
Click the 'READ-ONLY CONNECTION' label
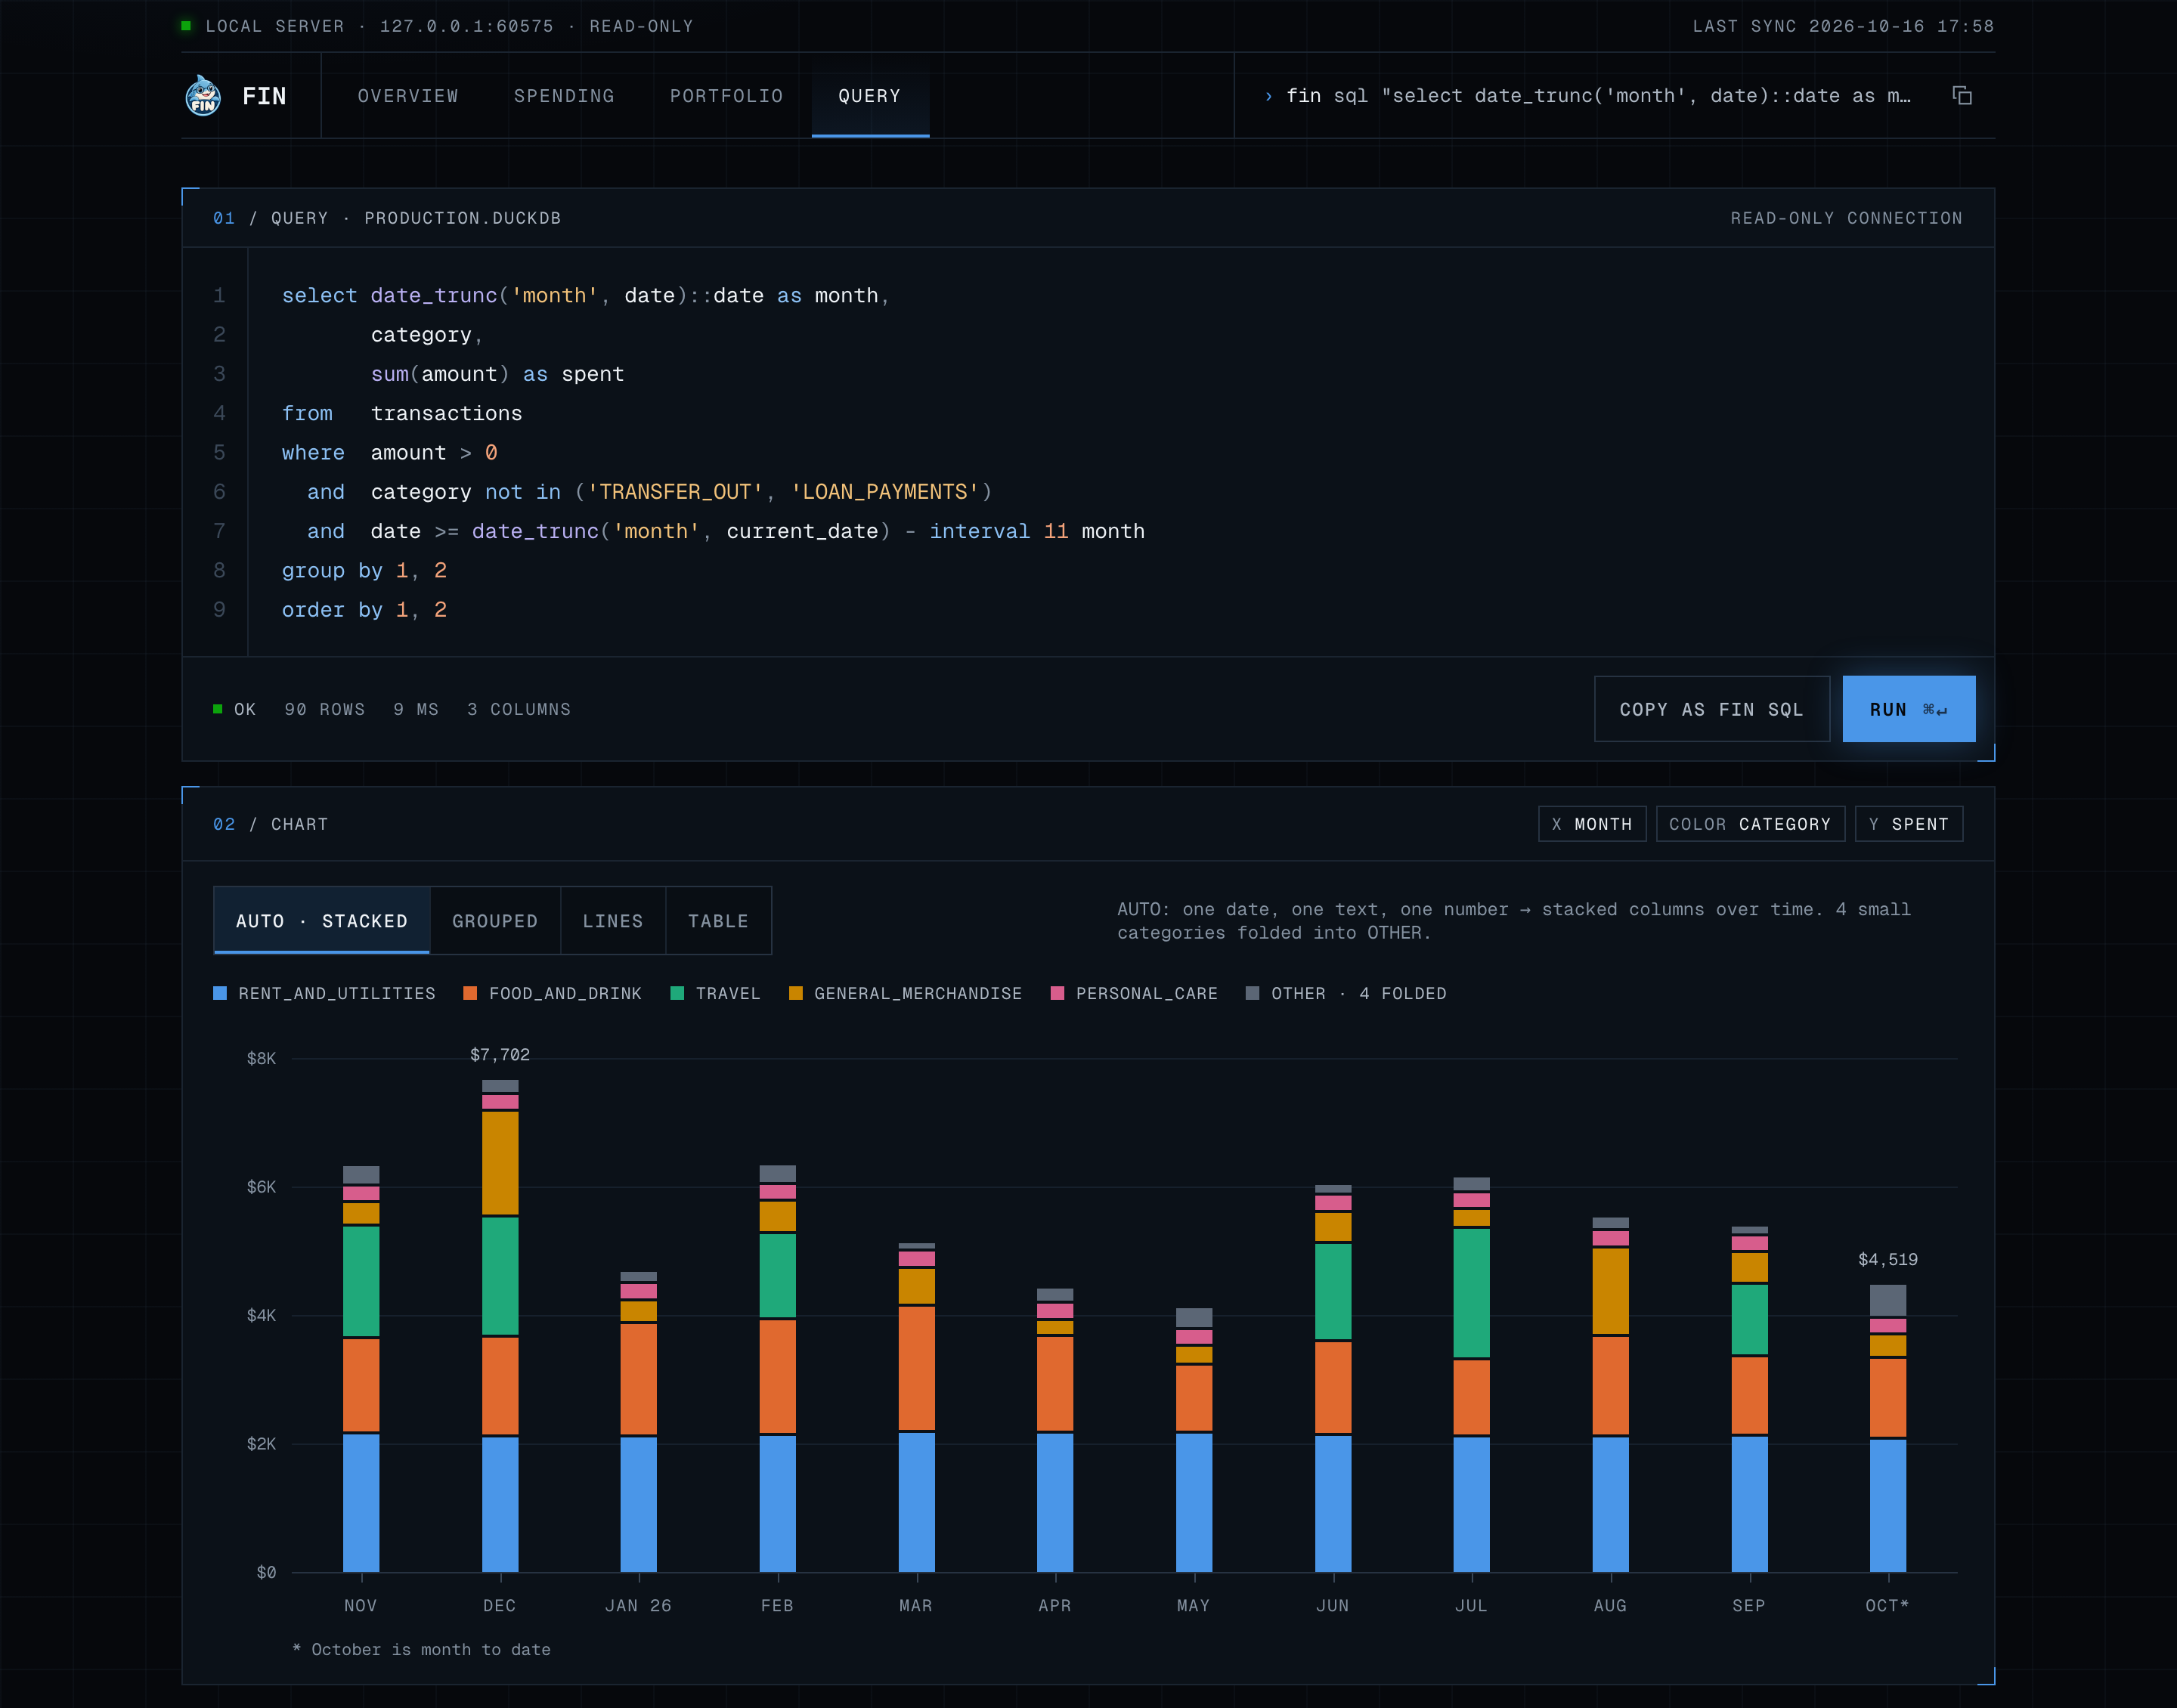point(1847,218)
